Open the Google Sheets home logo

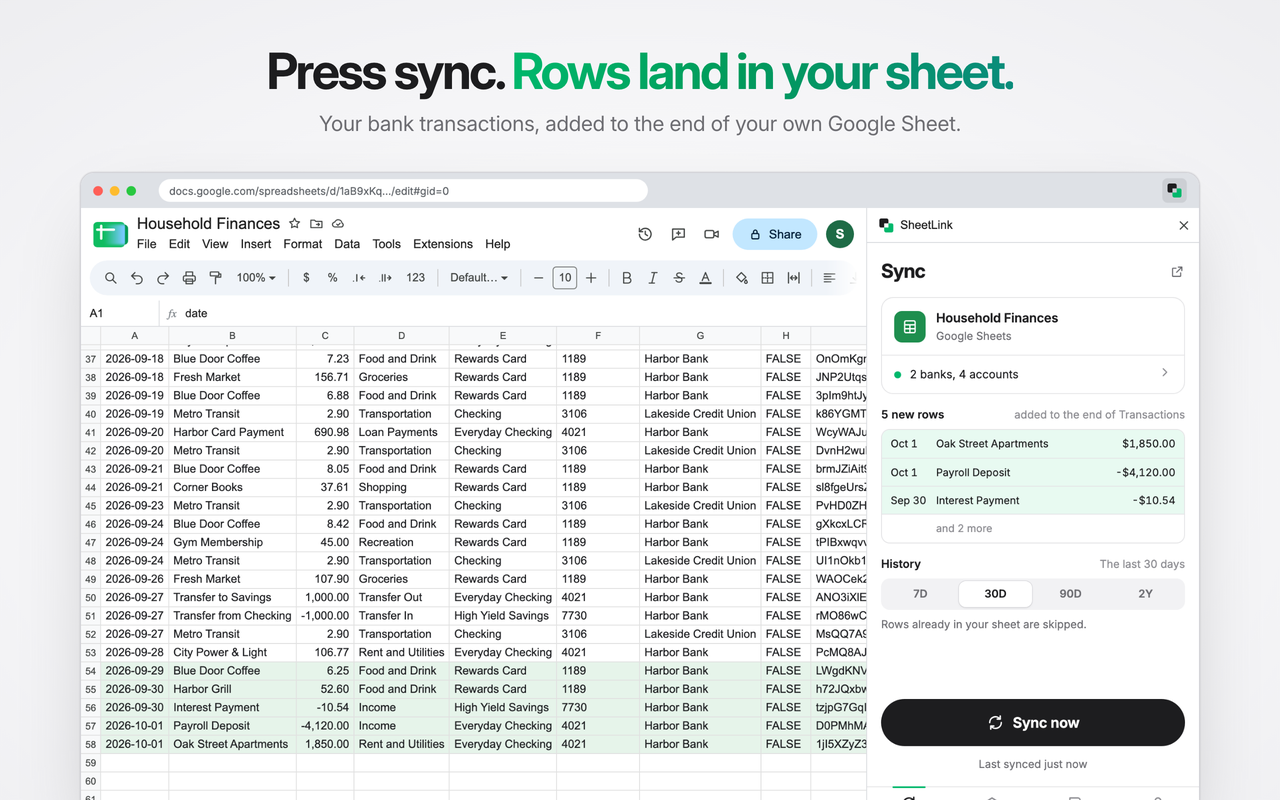(x=110, y=234)
